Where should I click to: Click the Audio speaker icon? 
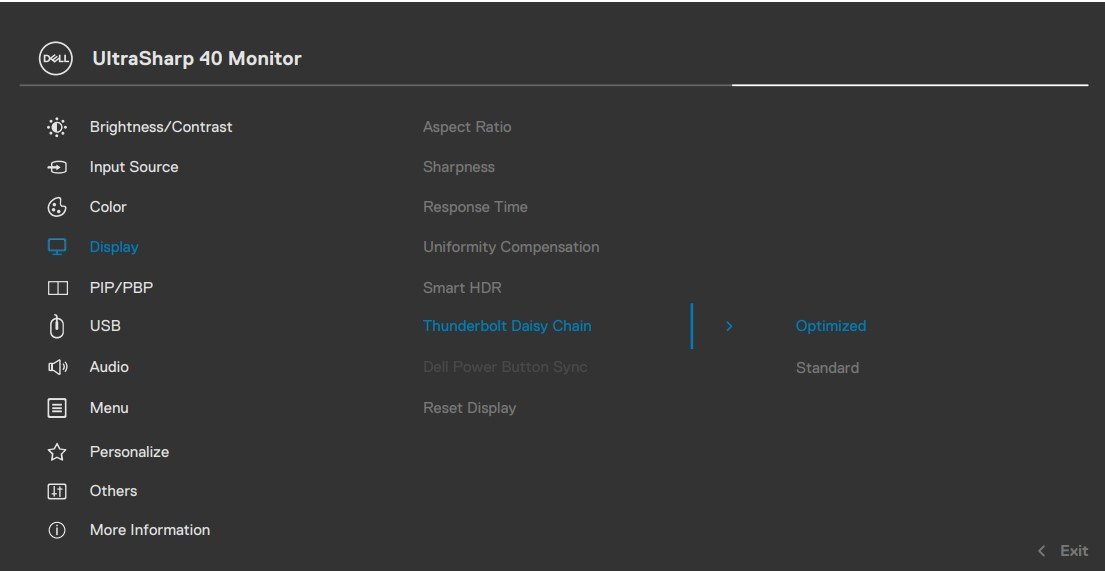pyautogui.click(x=57, y=367)
